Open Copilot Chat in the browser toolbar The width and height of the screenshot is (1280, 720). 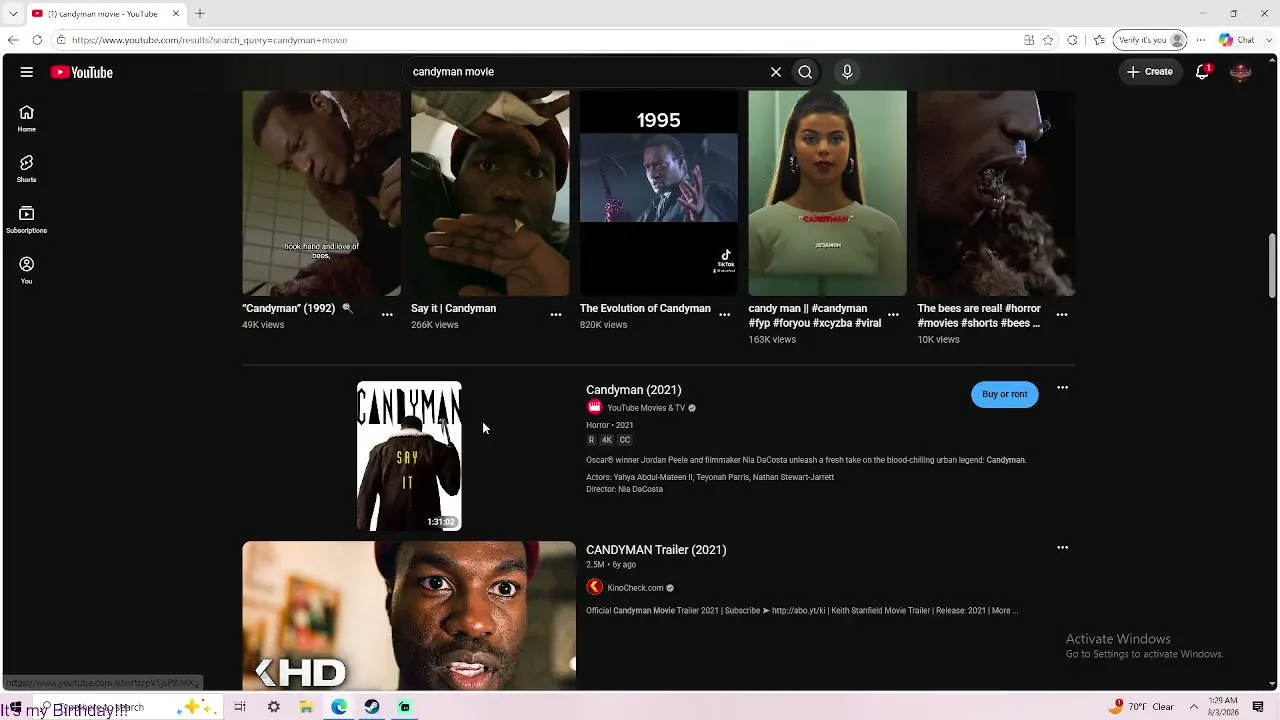click(x=1237, y=40)
